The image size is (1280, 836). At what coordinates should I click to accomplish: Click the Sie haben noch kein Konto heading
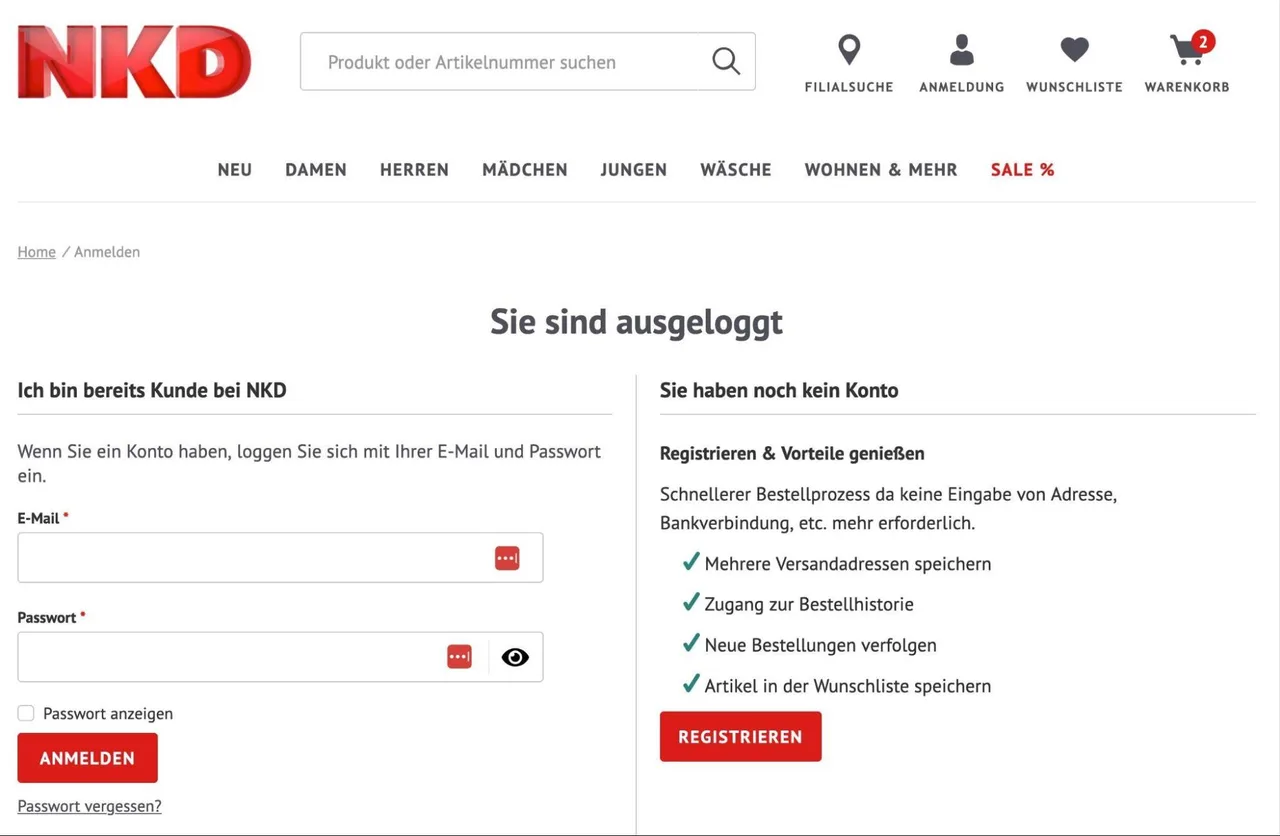point(779,390)
